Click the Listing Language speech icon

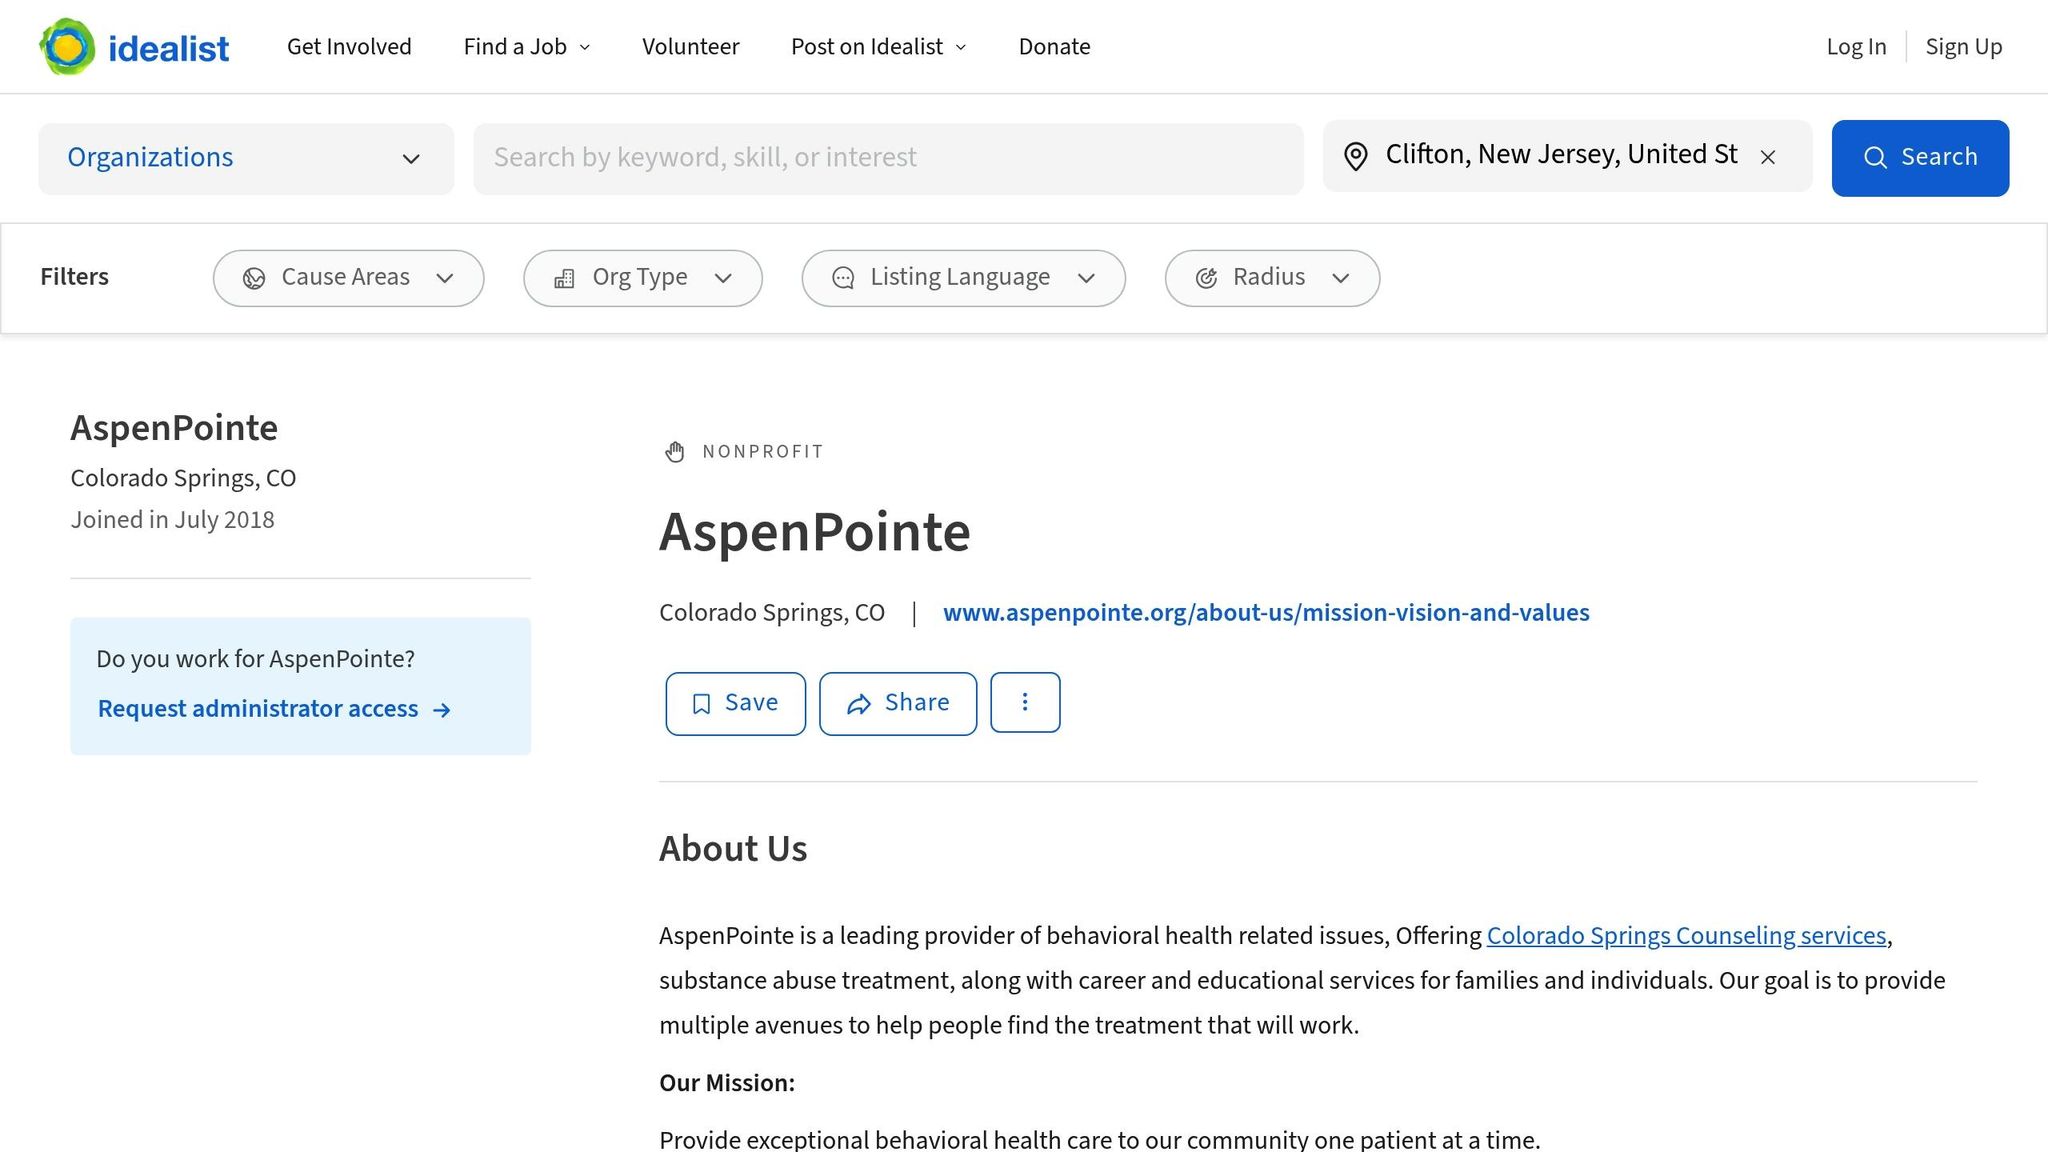point(843,278)
